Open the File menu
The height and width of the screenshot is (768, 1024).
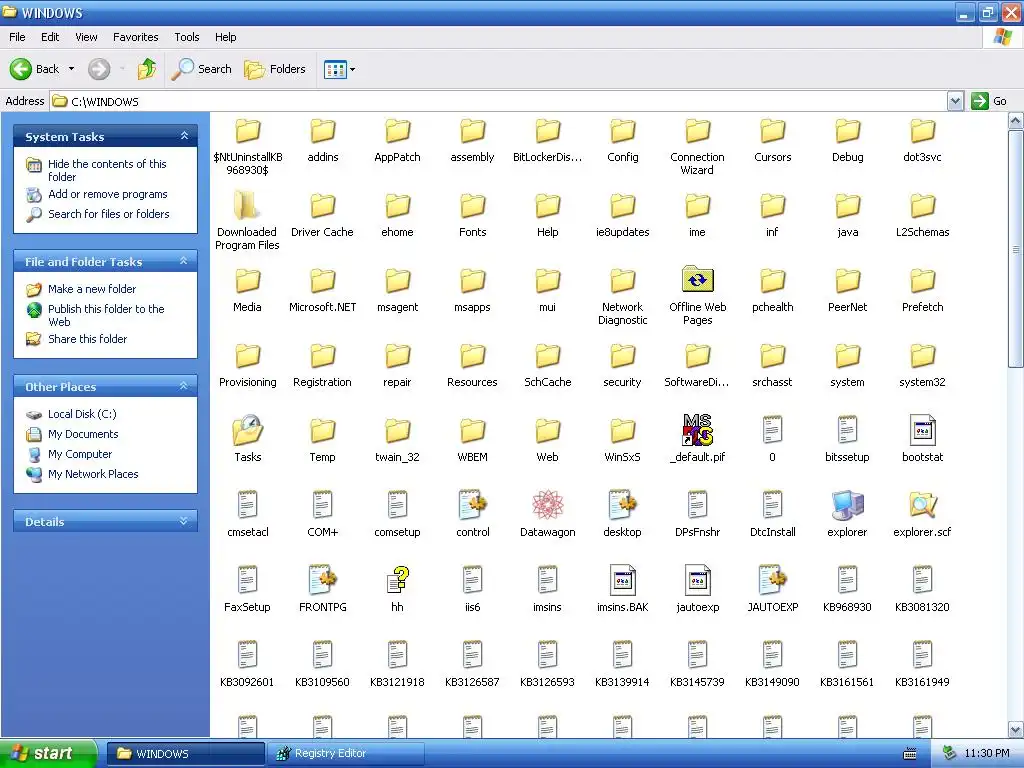[17, 37]
